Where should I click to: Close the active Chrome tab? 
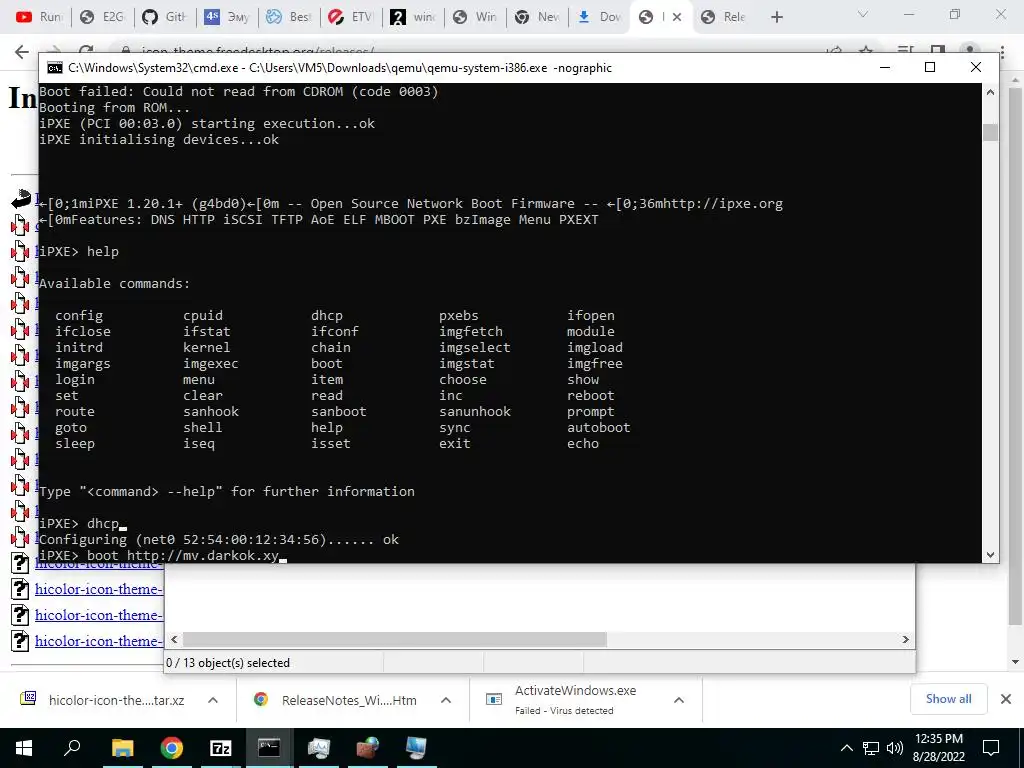pos(677,17)
